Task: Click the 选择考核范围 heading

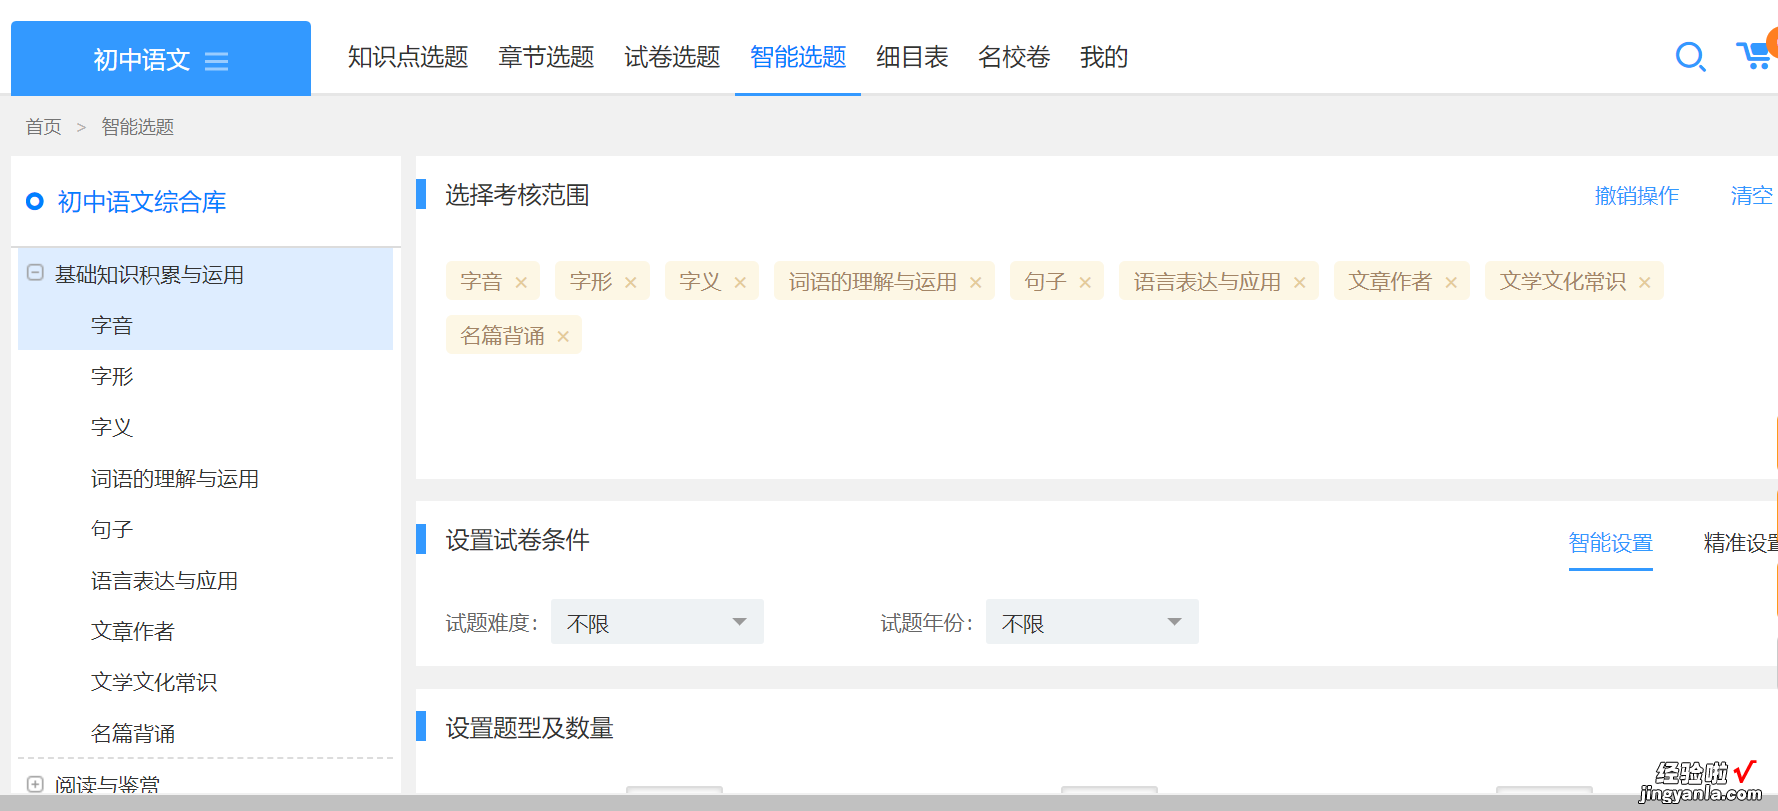Action: point(517,195)
